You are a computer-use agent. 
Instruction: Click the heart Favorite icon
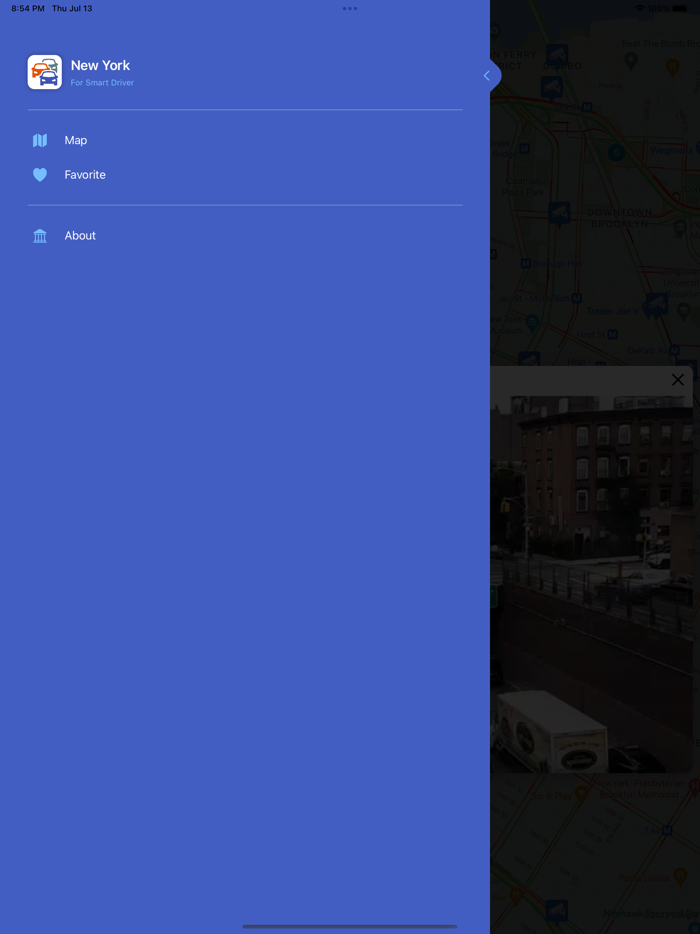[x=40, y=175]
